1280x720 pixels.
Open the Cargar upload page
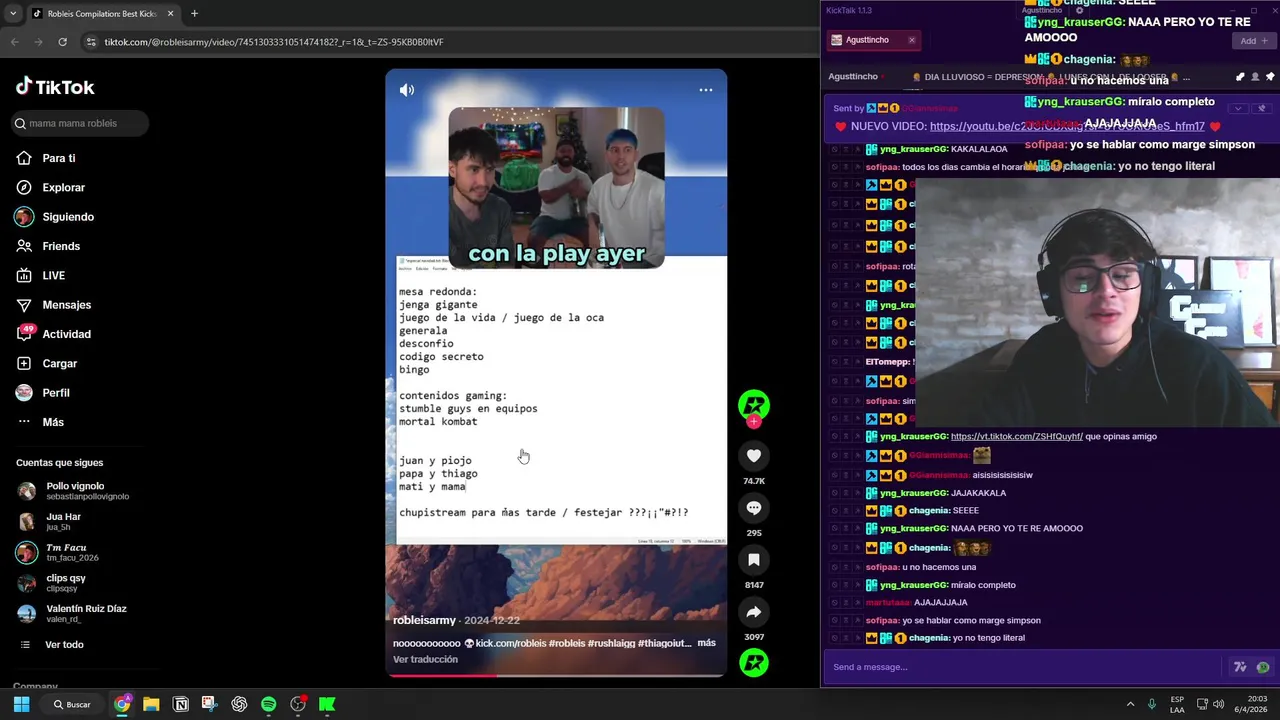46,363
